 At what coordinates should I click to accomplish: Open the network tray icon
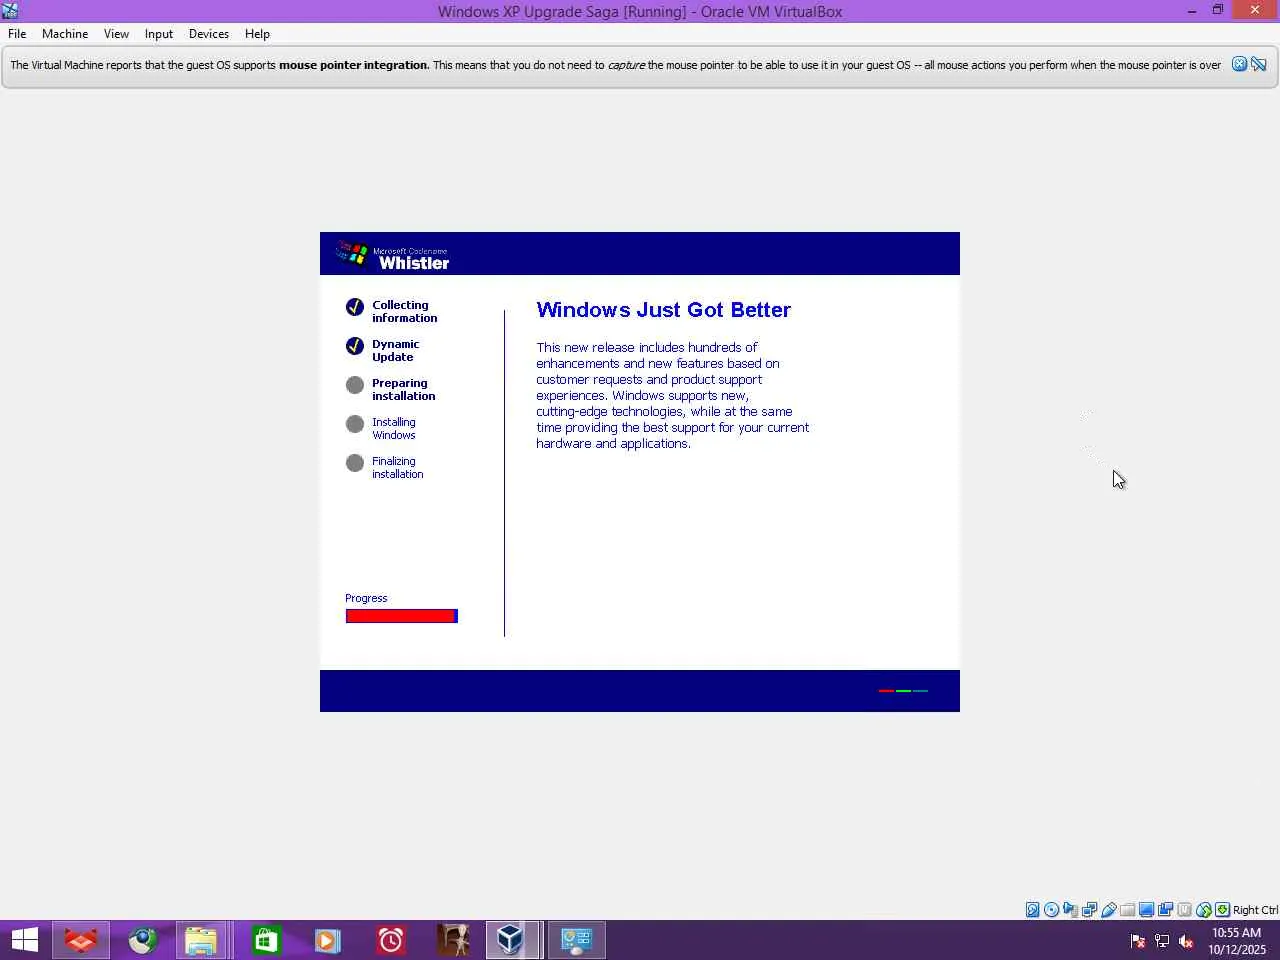(1162, 940)
